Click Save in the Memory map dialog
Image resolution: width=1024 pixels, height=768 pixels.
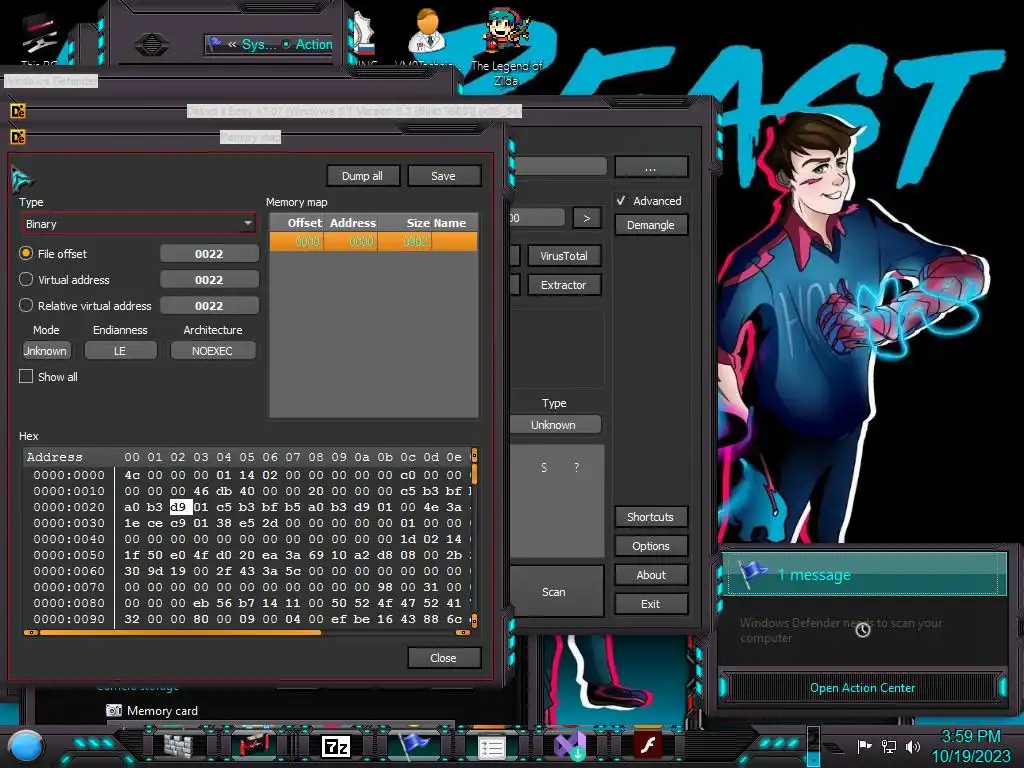pos(443,176)
